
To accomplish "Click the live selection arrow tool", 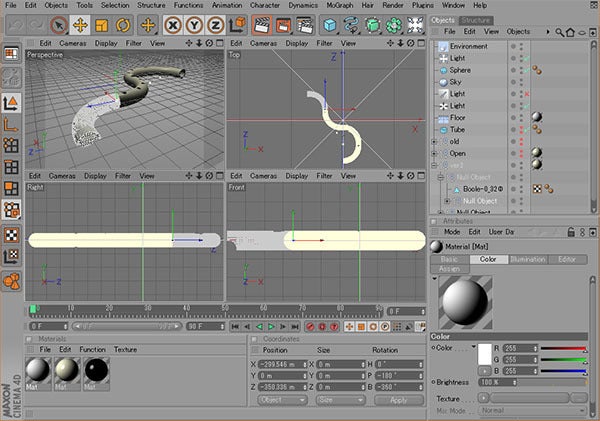I will (58, 25).
